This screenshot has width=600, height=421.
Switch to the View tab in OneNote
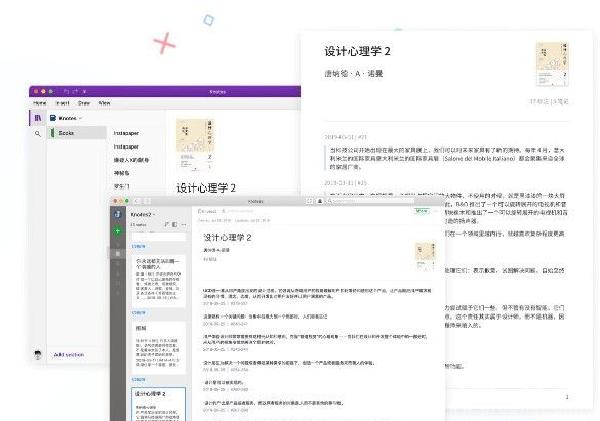point(104,102)
